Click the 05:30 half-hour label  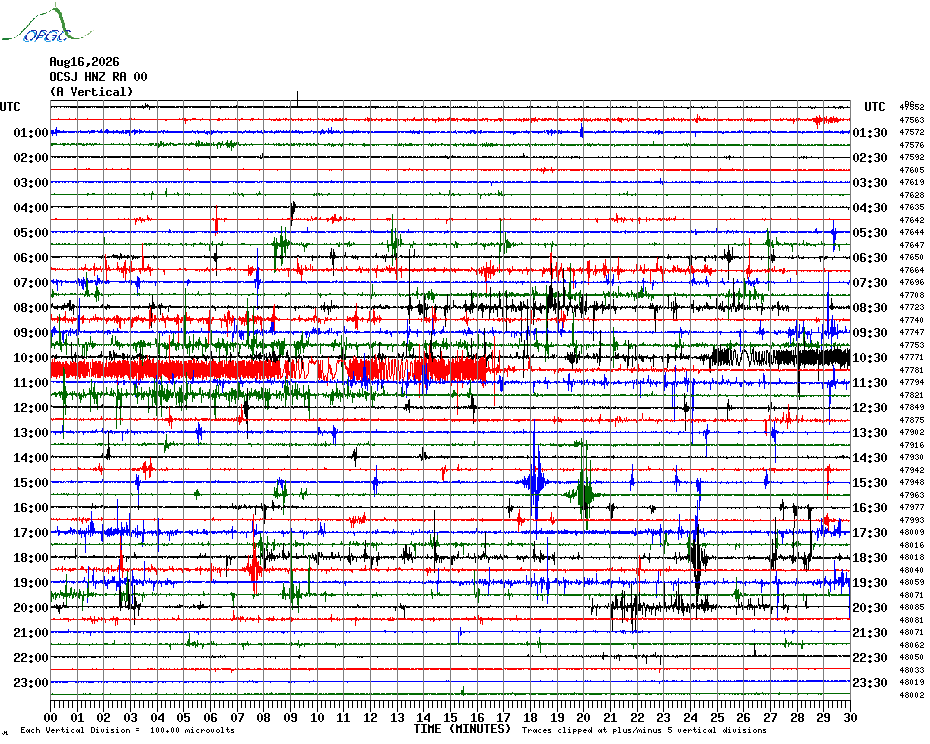pos(870,233)
